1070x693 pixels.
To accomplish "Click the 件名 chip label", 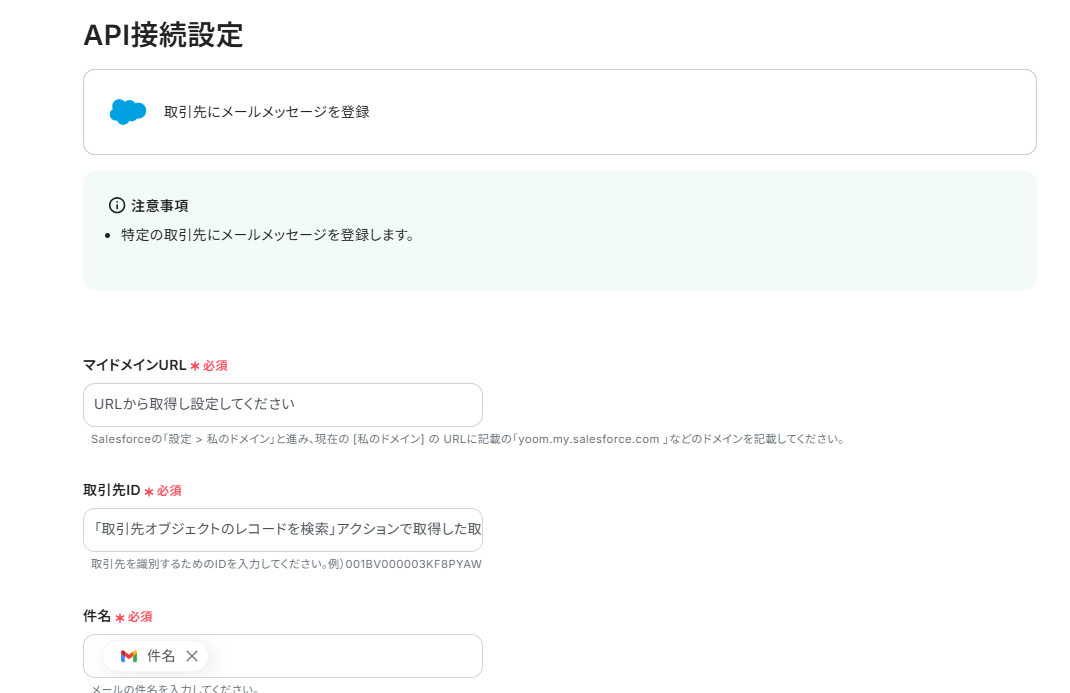I will click(x=161, y=656).
